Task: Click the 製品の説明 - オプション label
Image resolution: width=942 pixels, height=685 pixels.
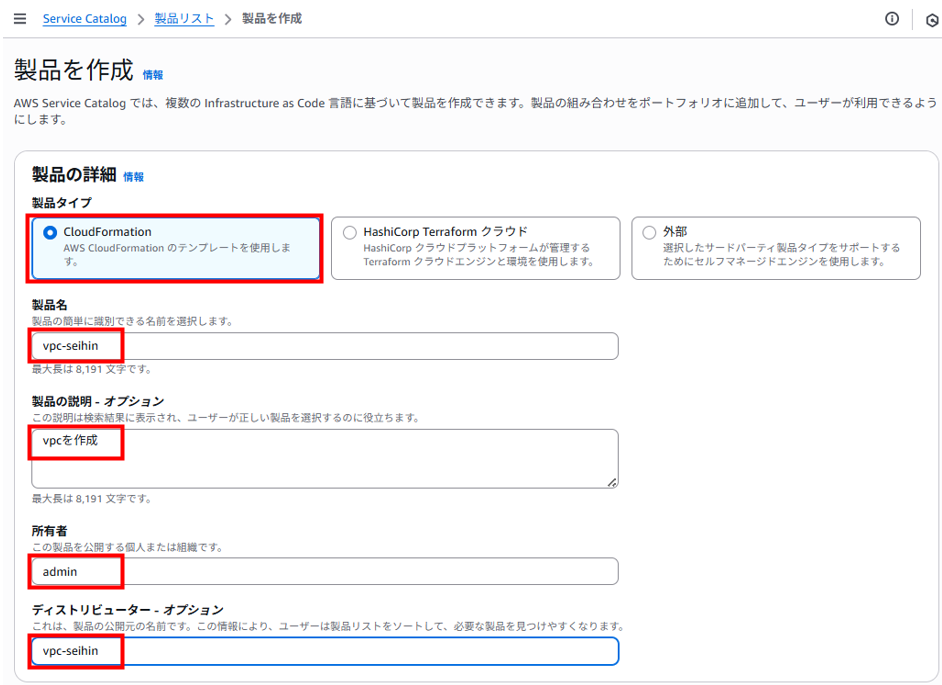Action: tap(98, 401)
